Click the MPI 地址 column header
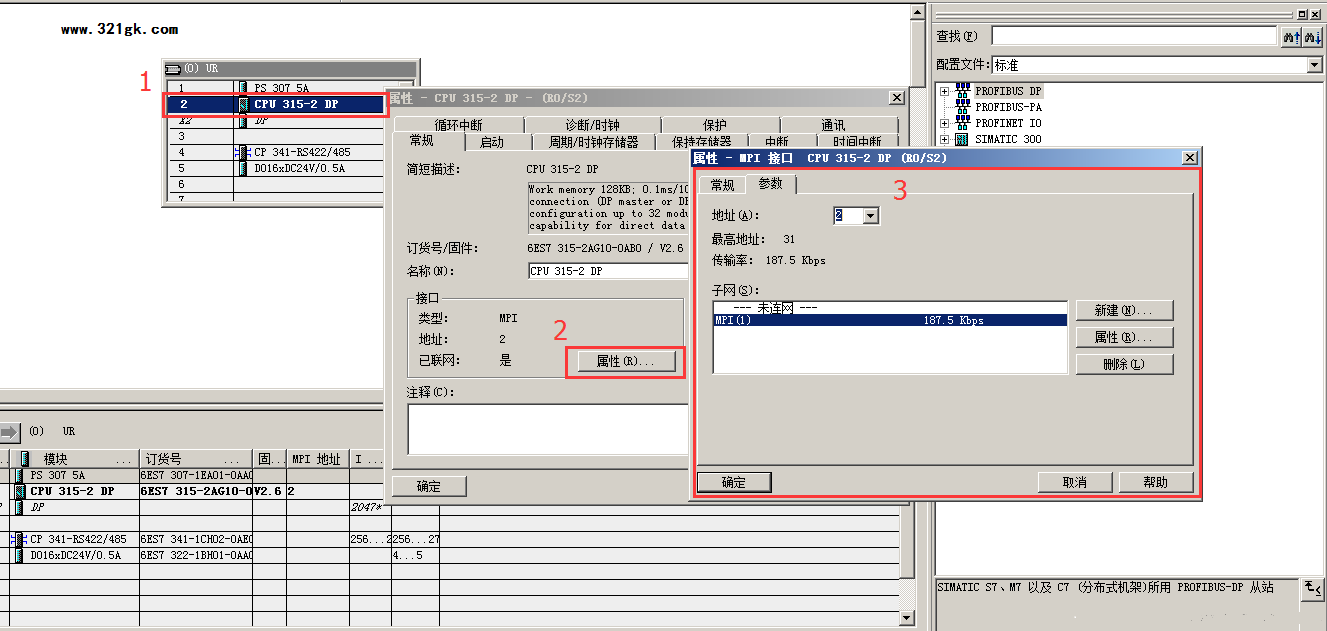1327x631 pixels. (318, 459)
